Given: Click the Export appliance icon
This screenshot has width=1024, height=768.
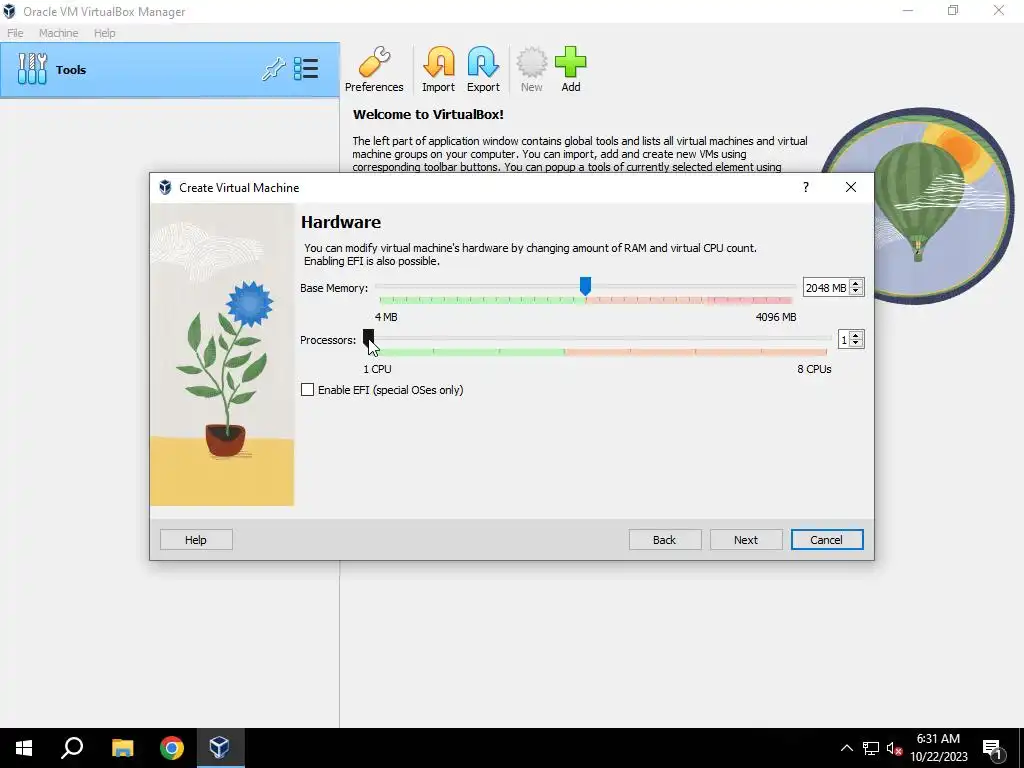Looking at the screenshot, I should [483, 70].
